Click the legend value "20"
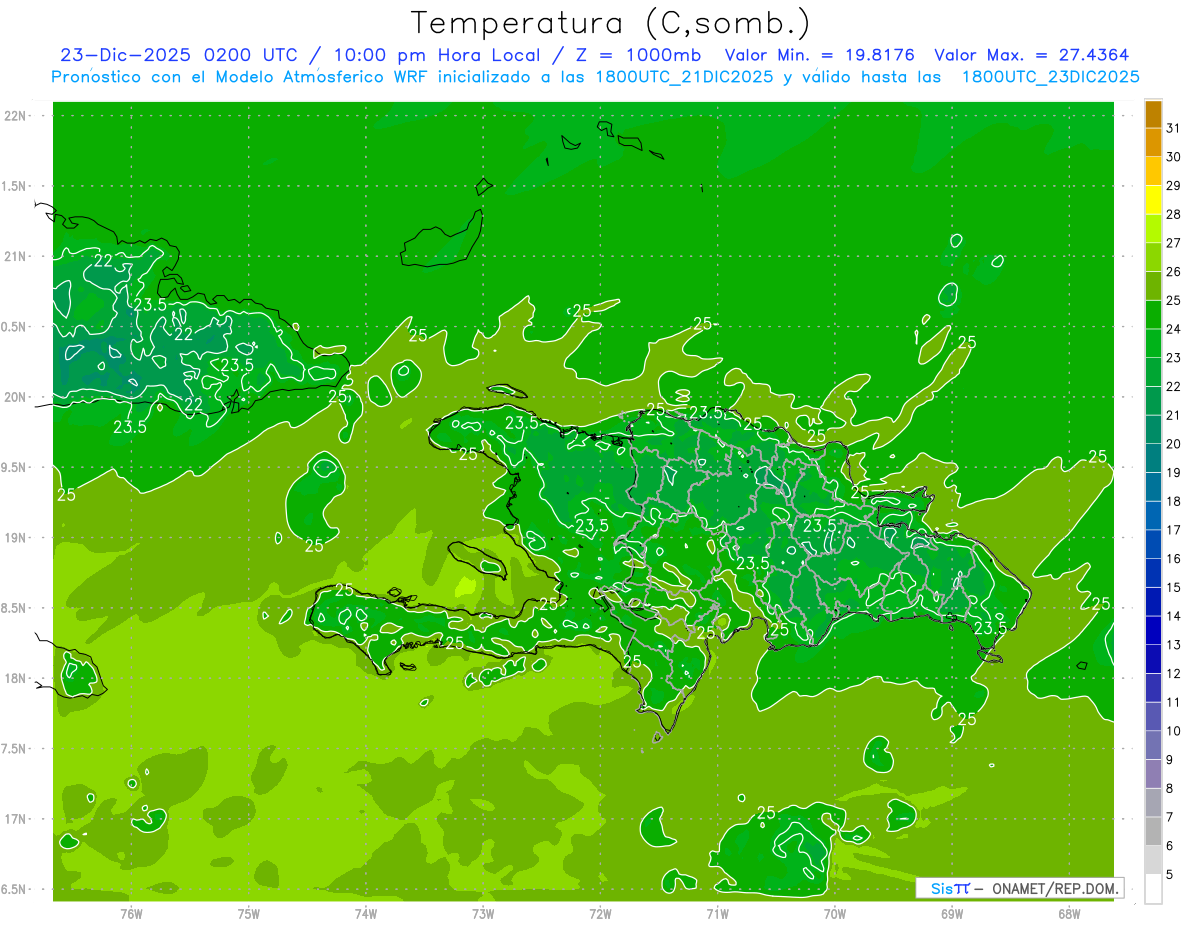 point(1174,444)
